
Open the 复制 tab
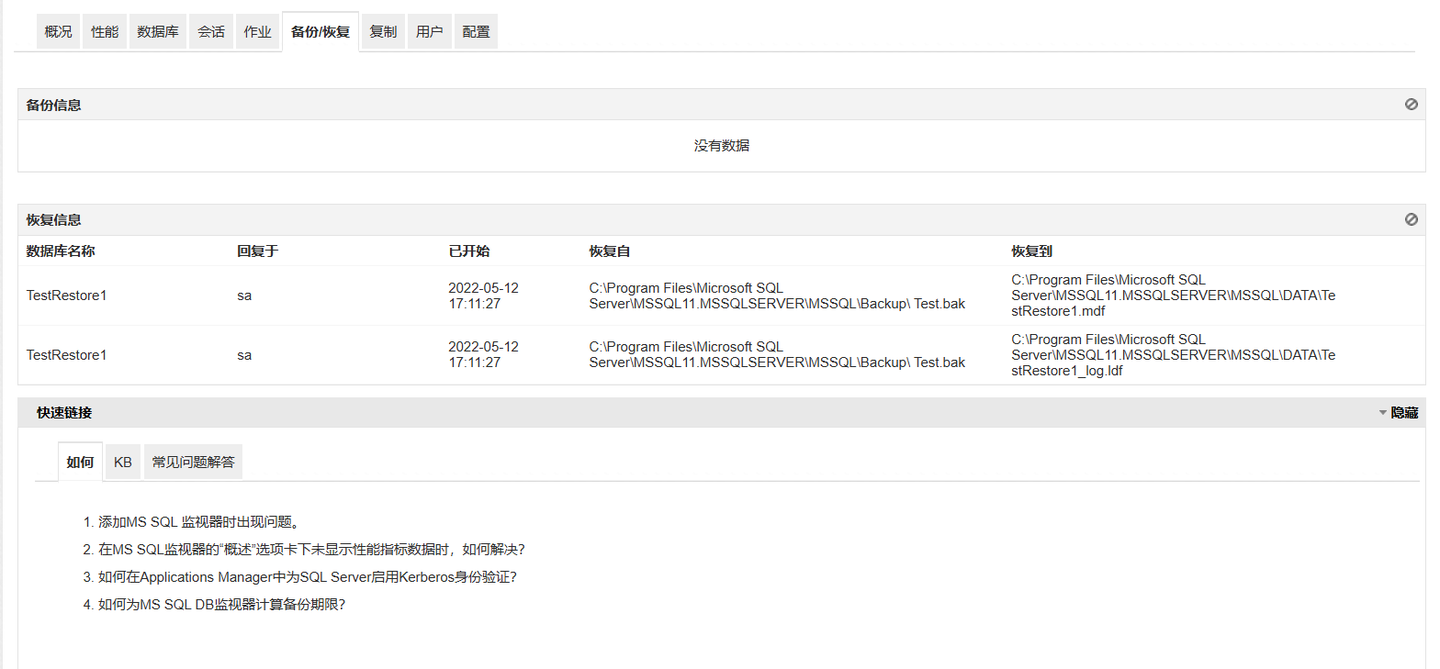coord(383,32)
